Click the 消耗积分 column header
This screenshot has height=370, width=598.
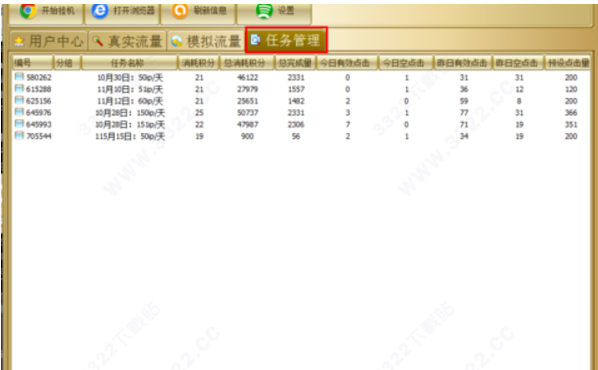click(x=198, y=63)
